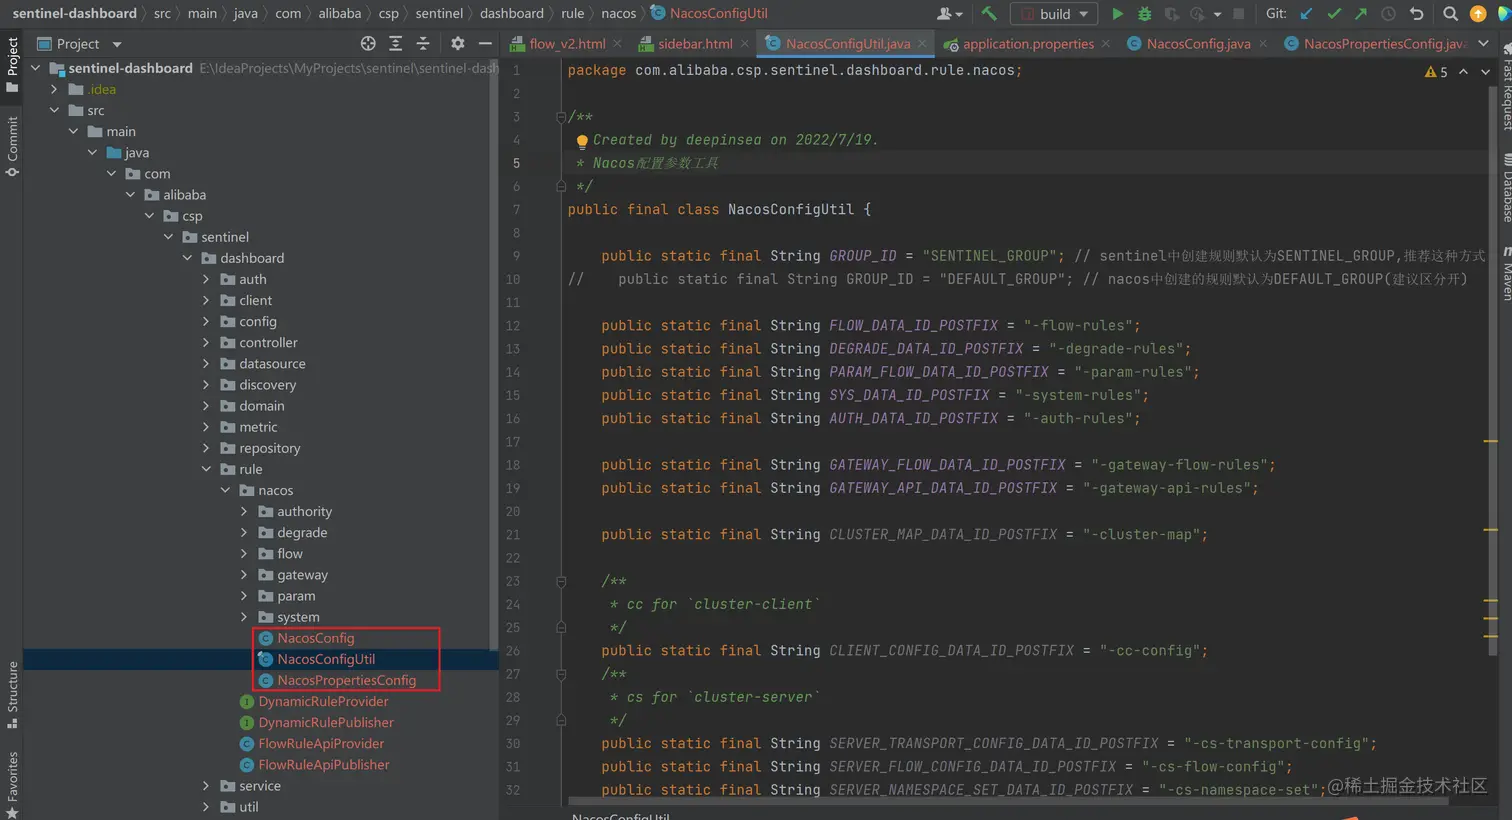Switch to flow_v2.html editor tab
The height and width of the screenshot is (820, 1512).
tap(567, 43)
